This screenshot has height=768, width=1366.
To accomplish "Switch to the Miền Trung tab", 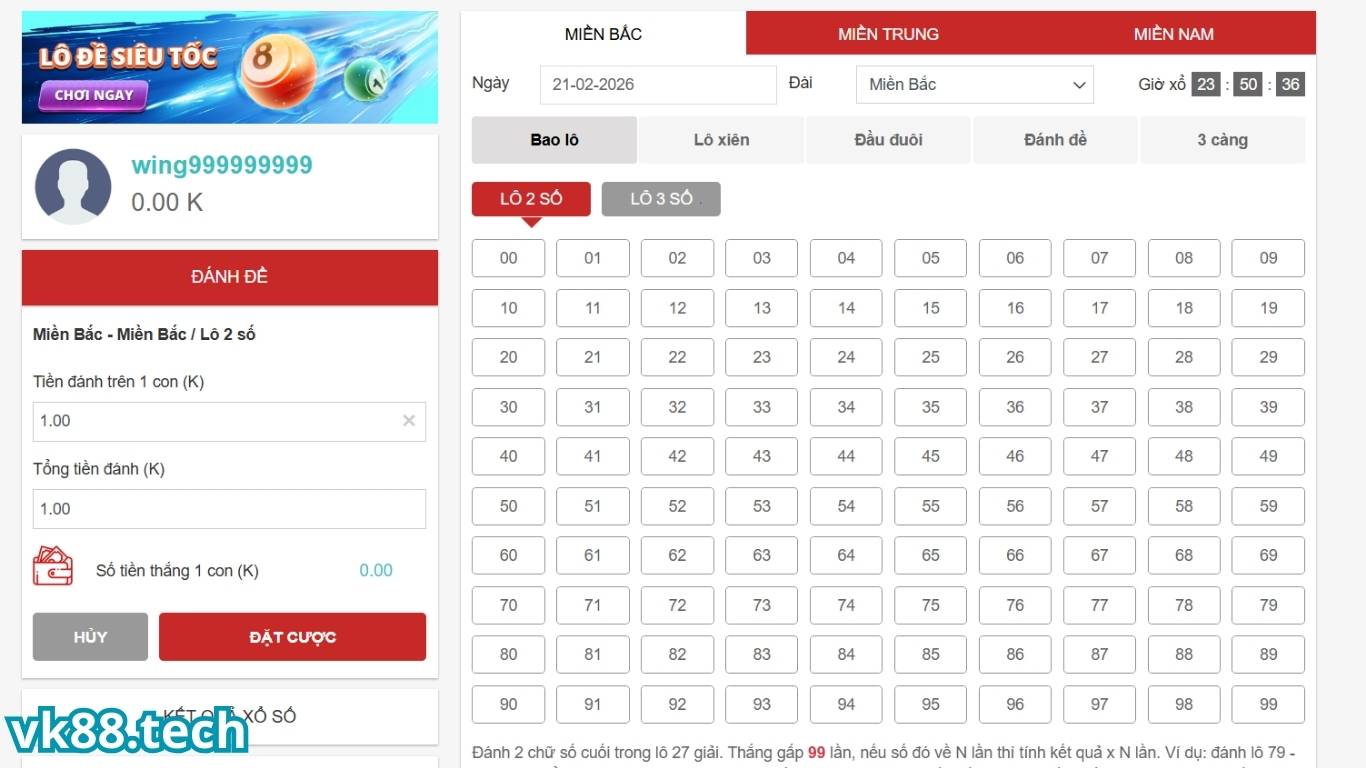I will (x=888, y=34).
